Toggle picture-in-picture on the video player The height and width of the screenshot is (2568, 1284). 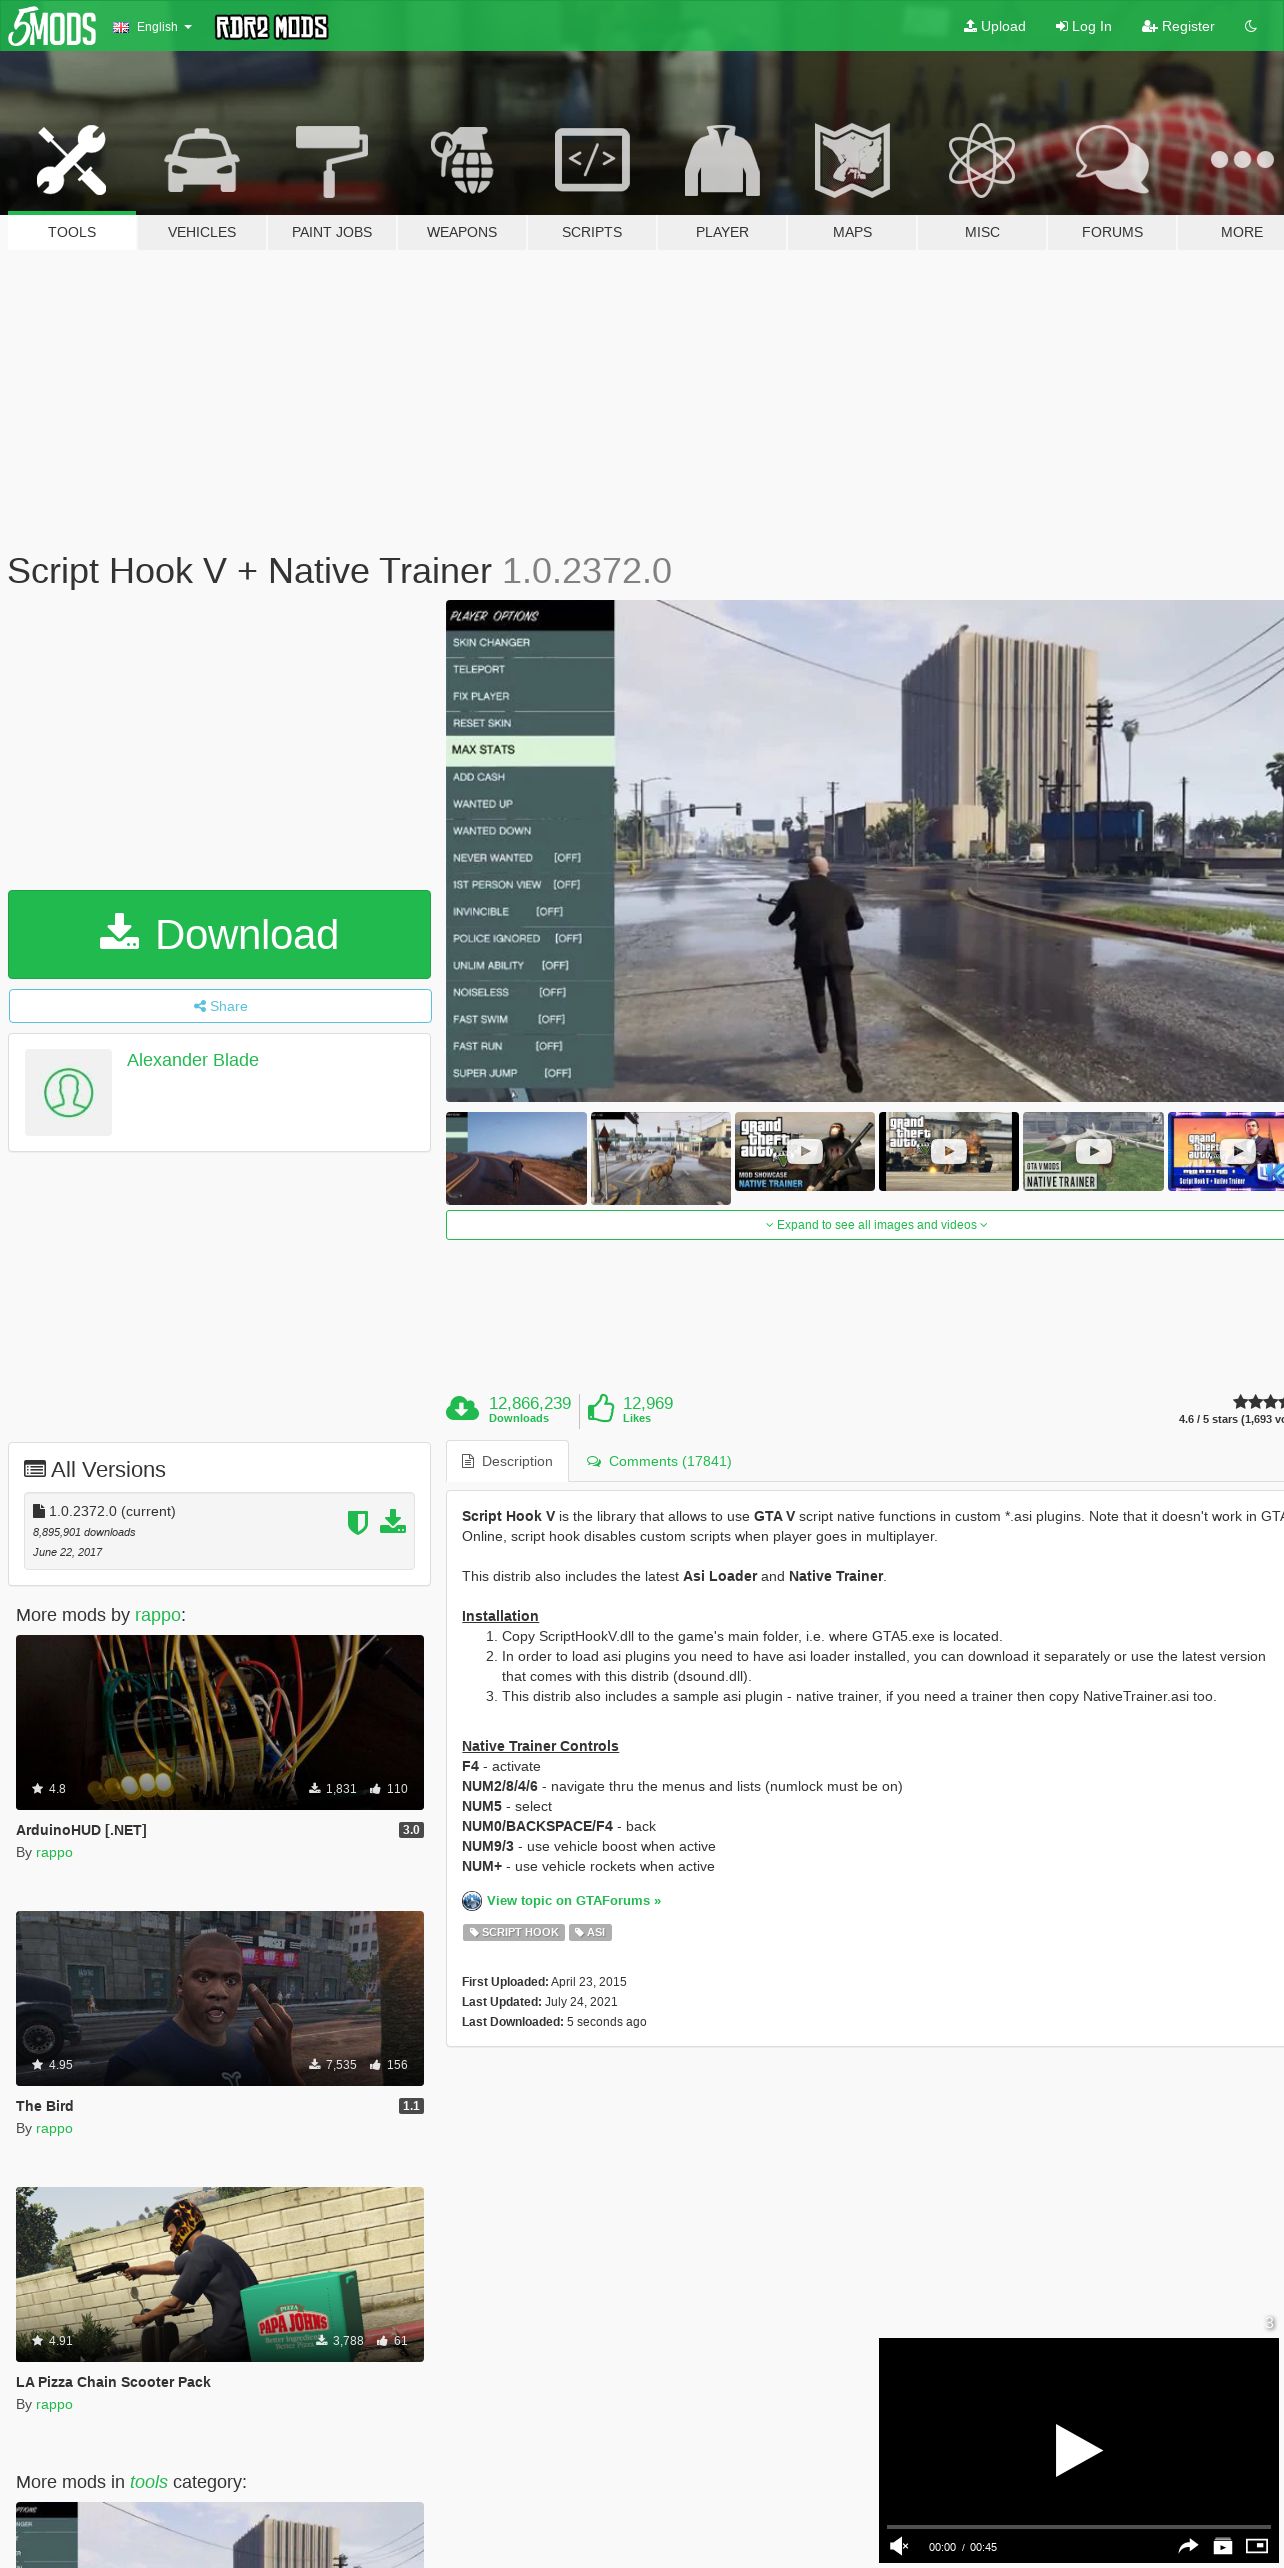(x=1257, y=2546)
